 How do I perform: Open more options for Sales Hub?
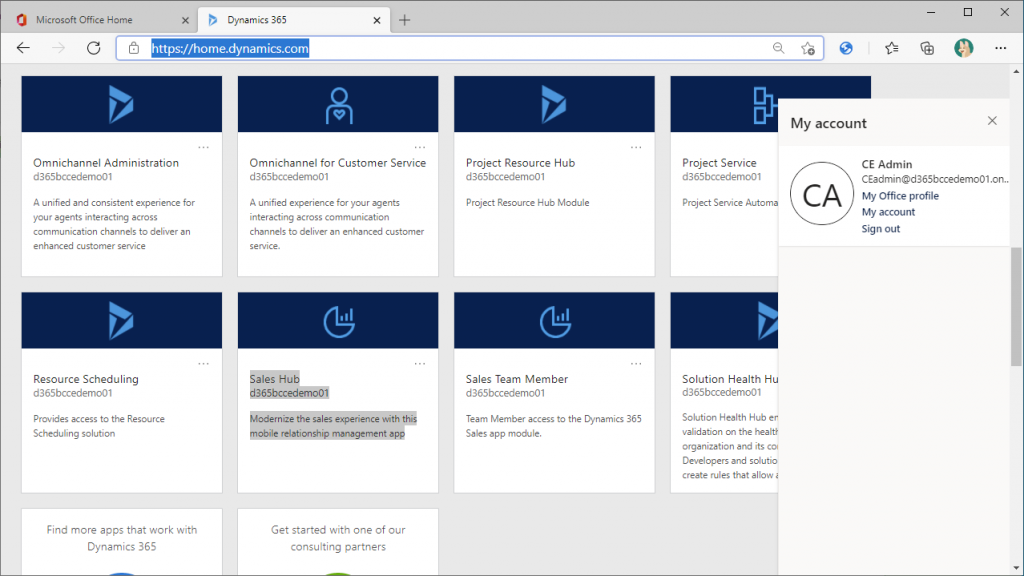420,364
